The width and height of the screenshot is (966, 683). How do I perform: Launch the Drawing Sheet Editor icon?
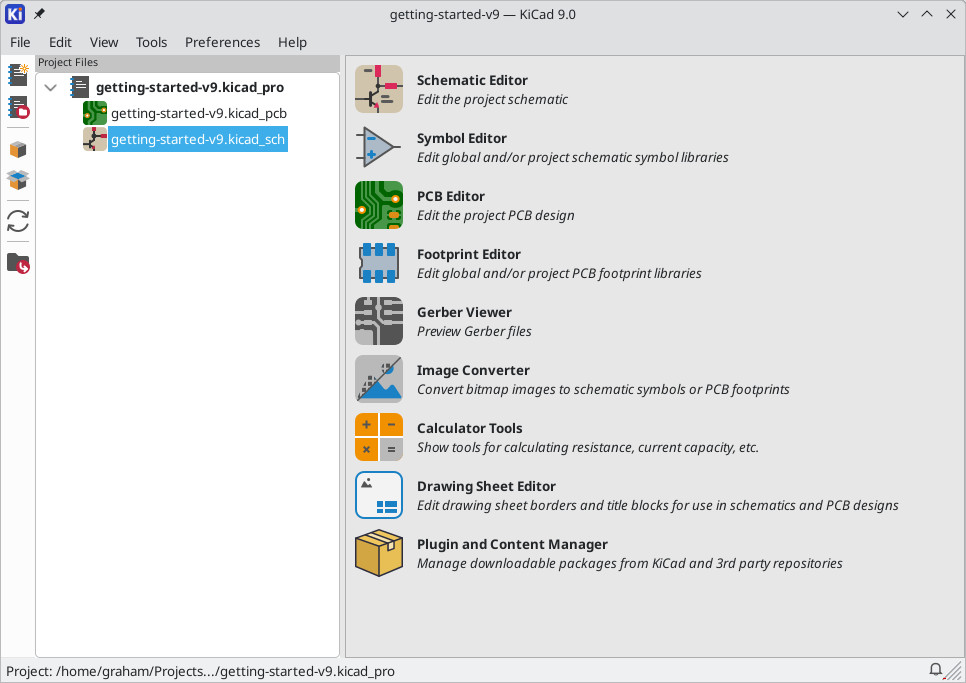coord(379,495)
